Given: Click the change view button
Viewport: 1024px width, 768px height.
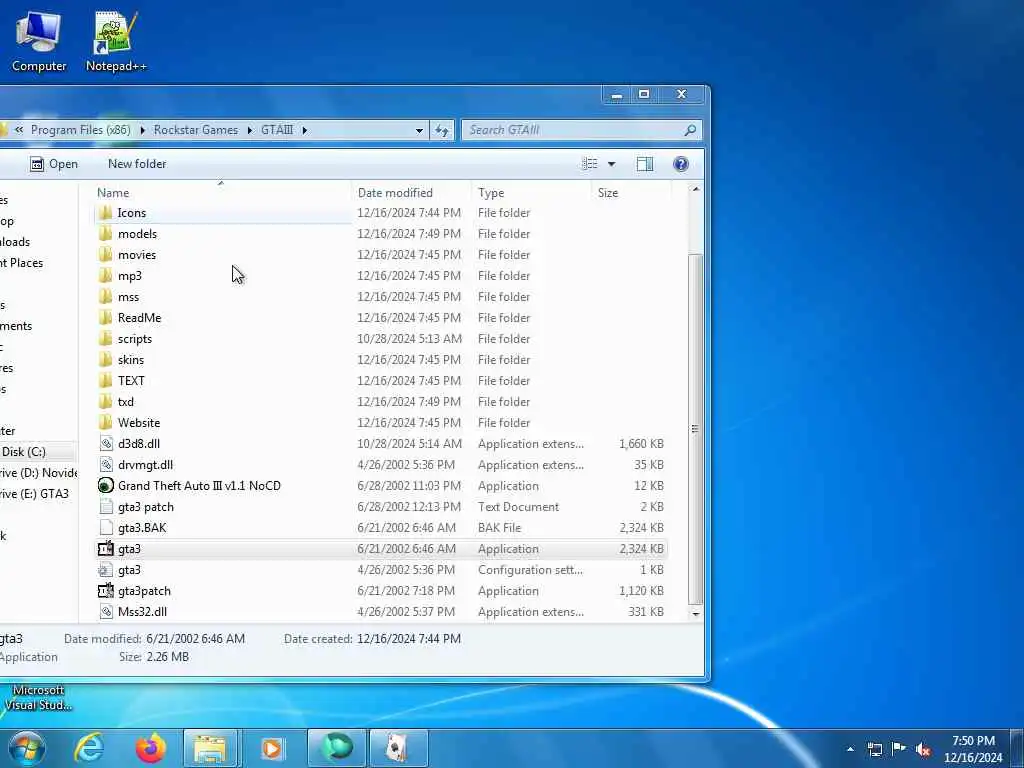Looking at the screenshot, I should click(x=590, y=164).
